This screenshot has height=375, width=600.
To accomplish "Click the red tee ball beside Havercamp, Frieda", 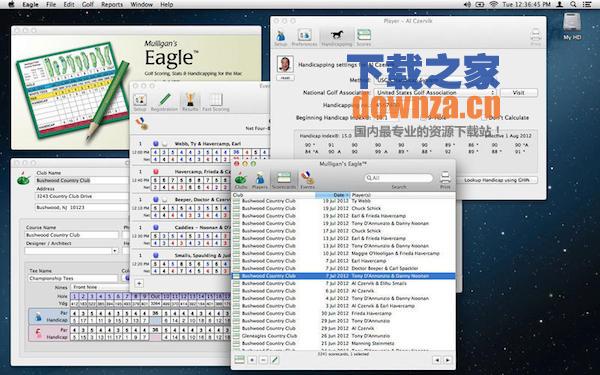I will coord(155,172).
